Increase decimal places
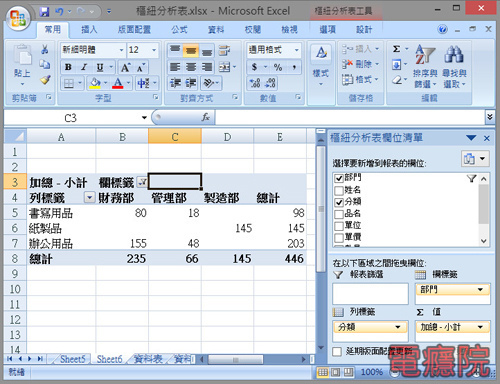 tap(255, 83)
